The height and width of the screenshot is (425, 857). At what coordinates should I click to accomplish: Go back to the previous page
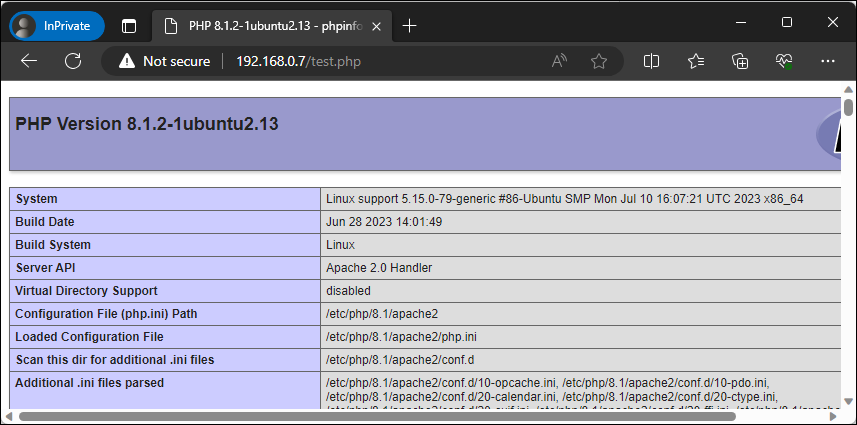29,61
